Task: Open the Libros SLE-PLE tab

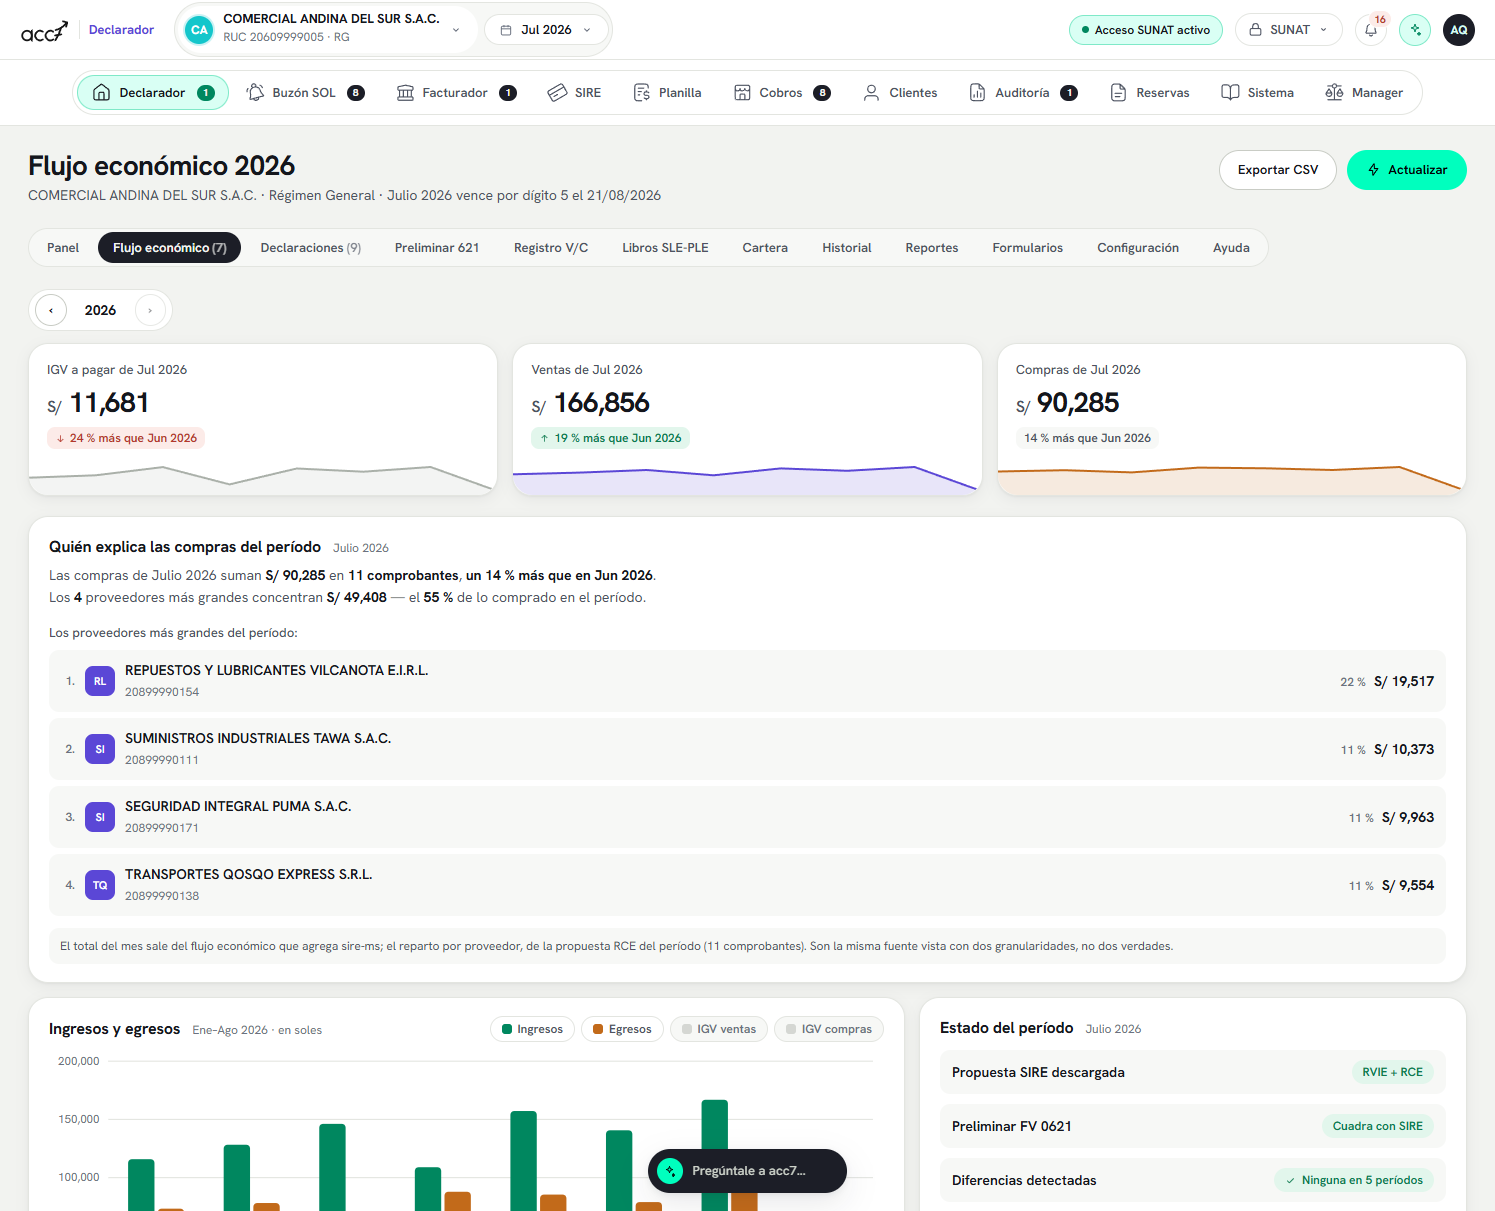Action: [665, 248]
